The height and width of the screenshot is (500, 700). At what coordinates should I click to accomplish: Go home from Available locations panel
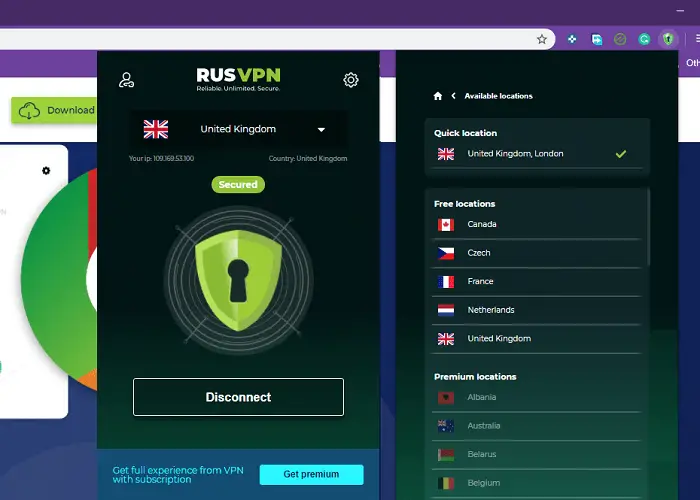click(438, 96)
